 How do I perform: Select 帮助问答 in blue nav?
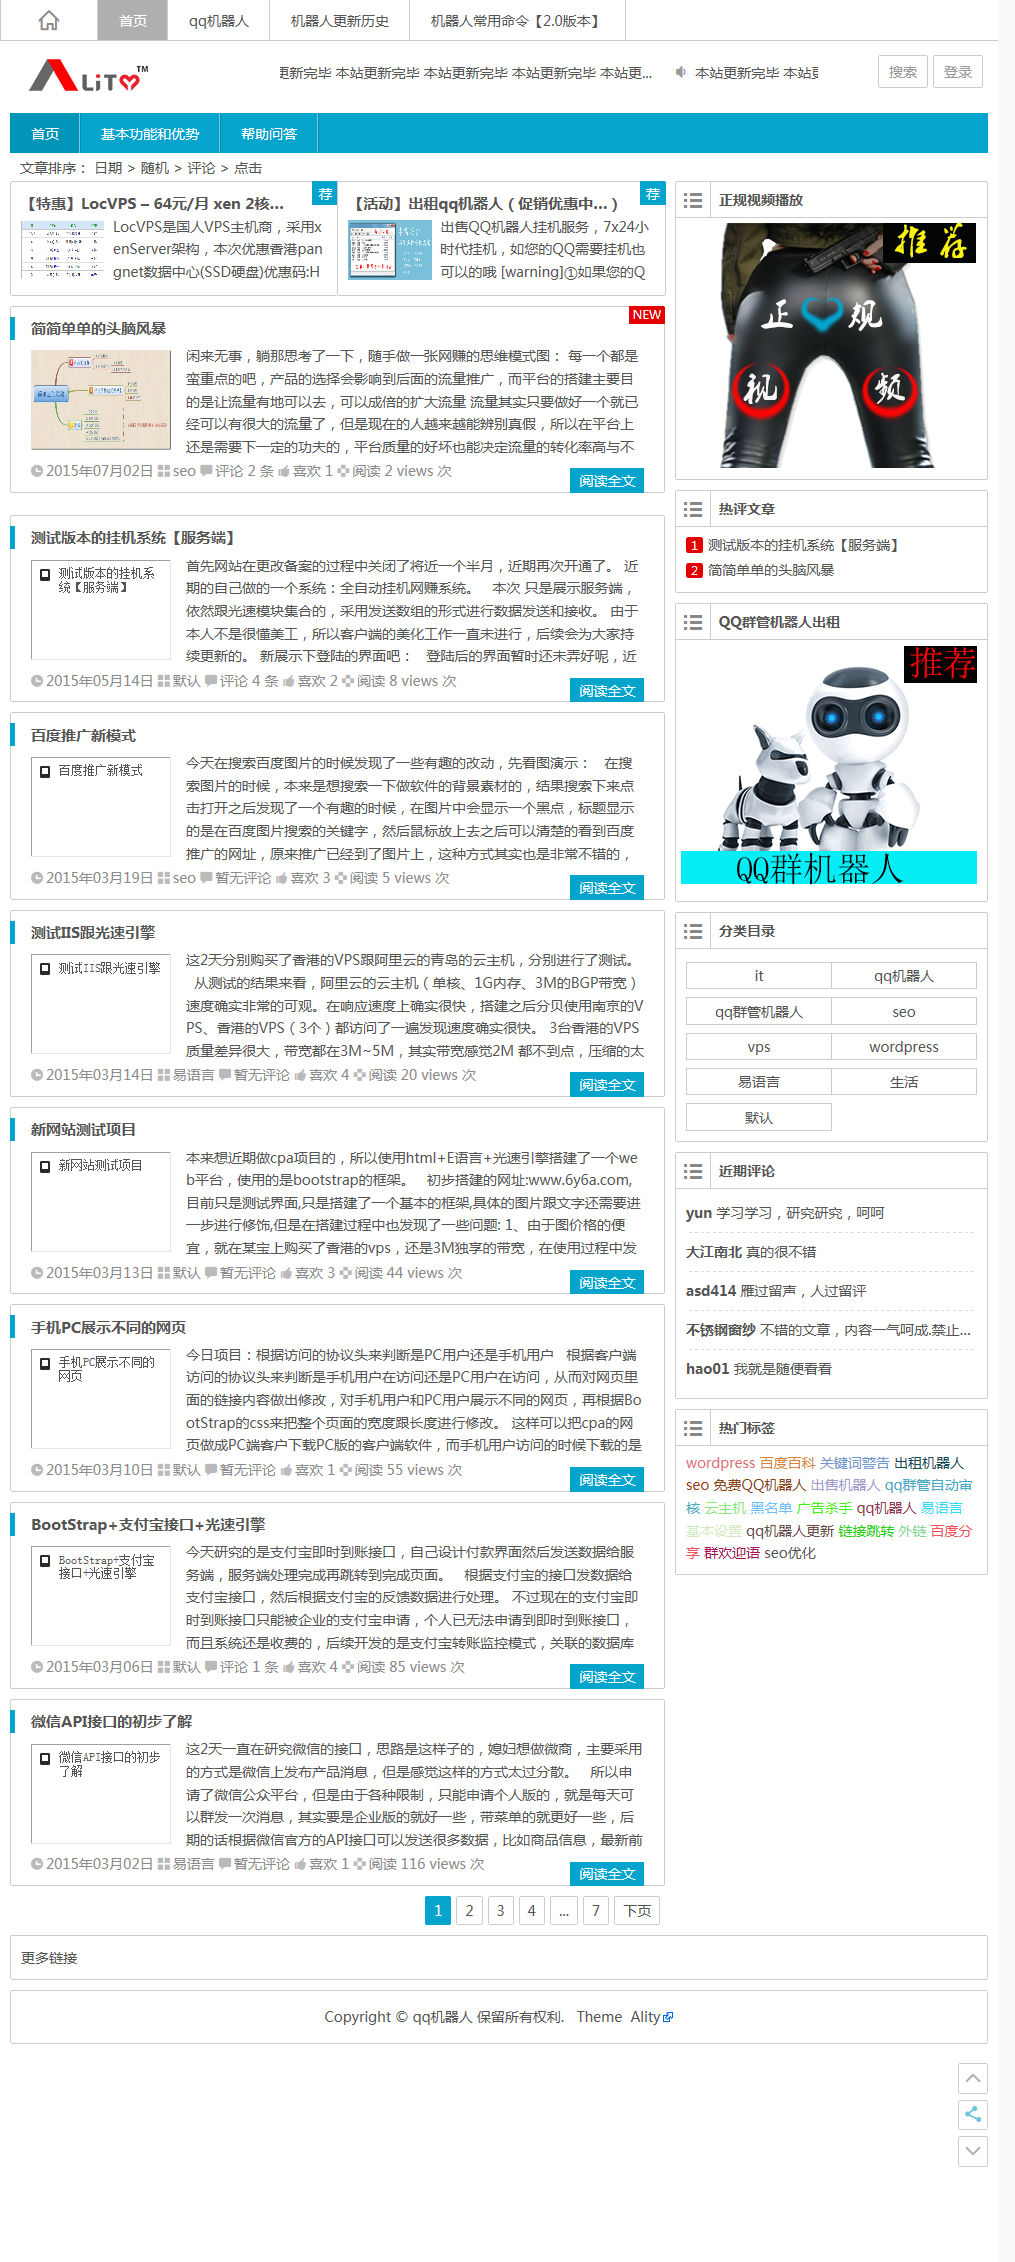(269, 134)
